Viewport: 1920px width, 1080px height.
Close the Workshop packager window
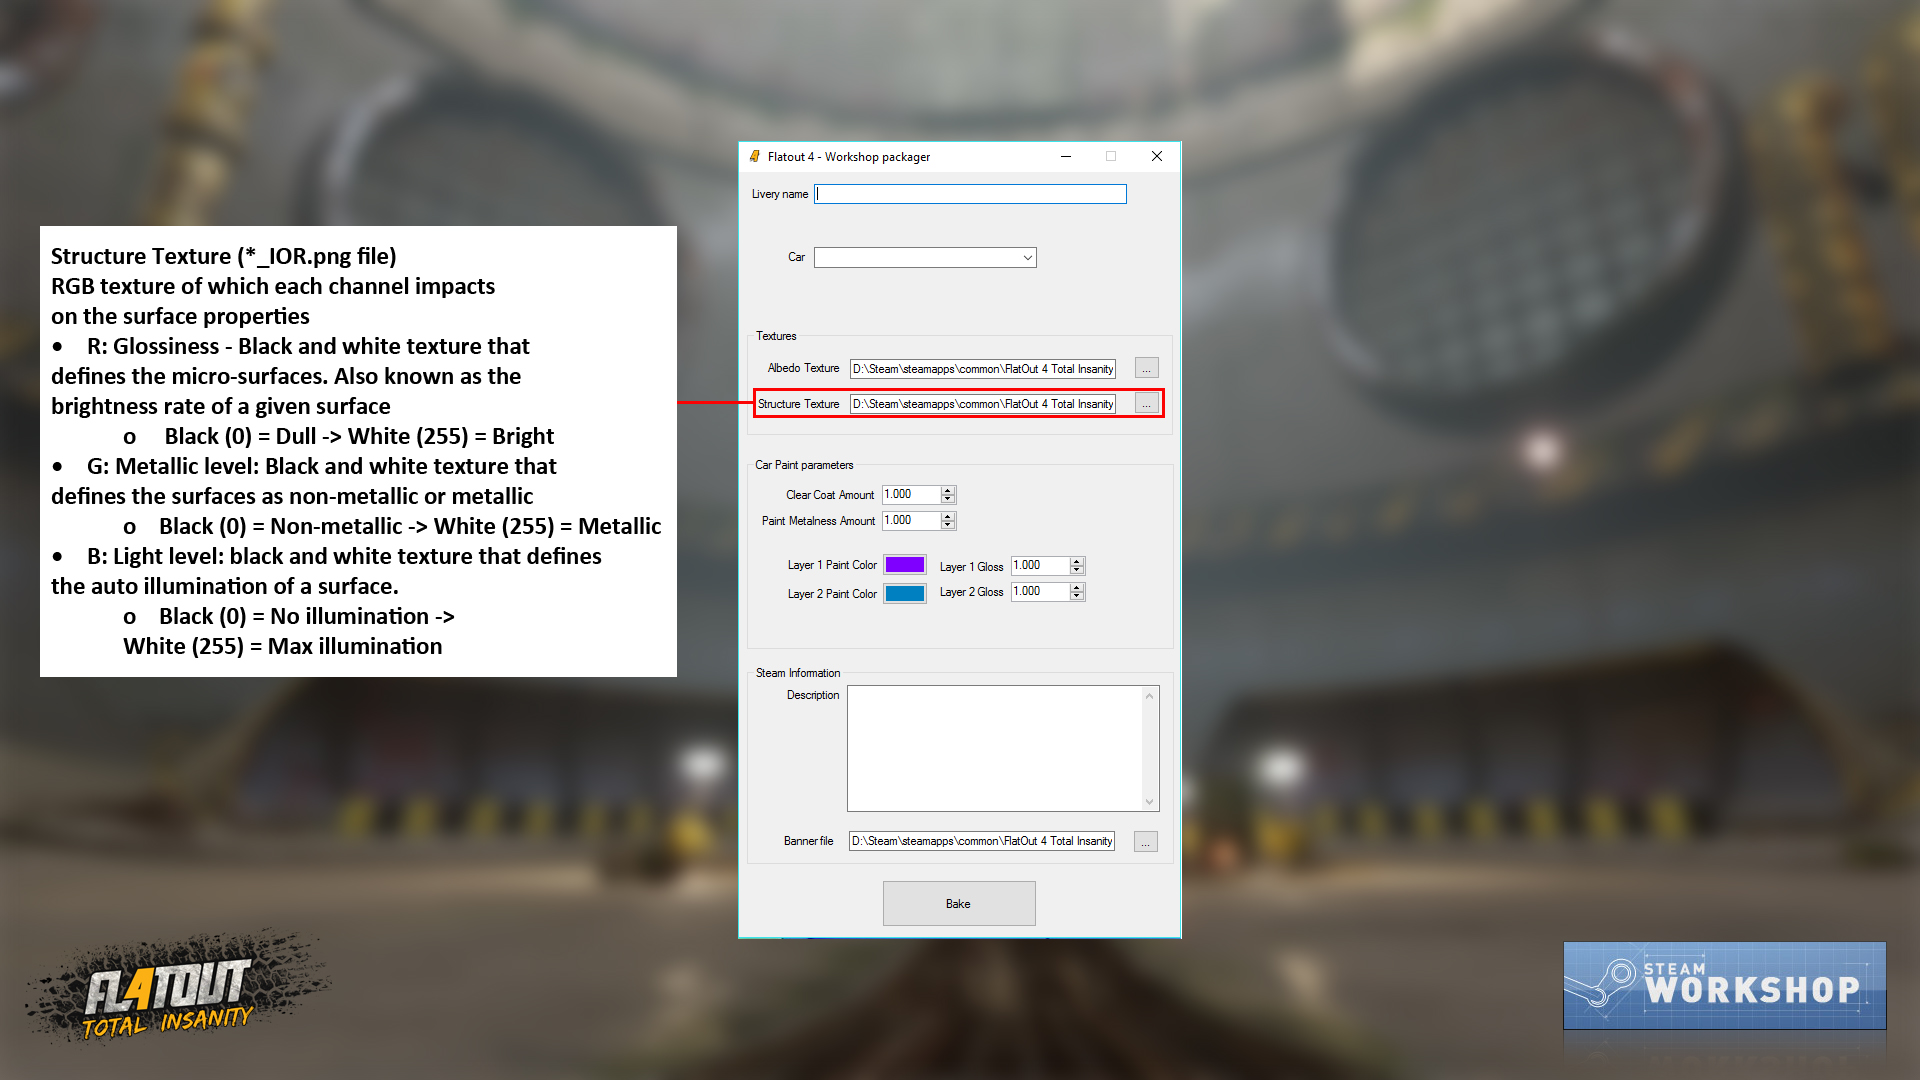(x=1157, y=157)
